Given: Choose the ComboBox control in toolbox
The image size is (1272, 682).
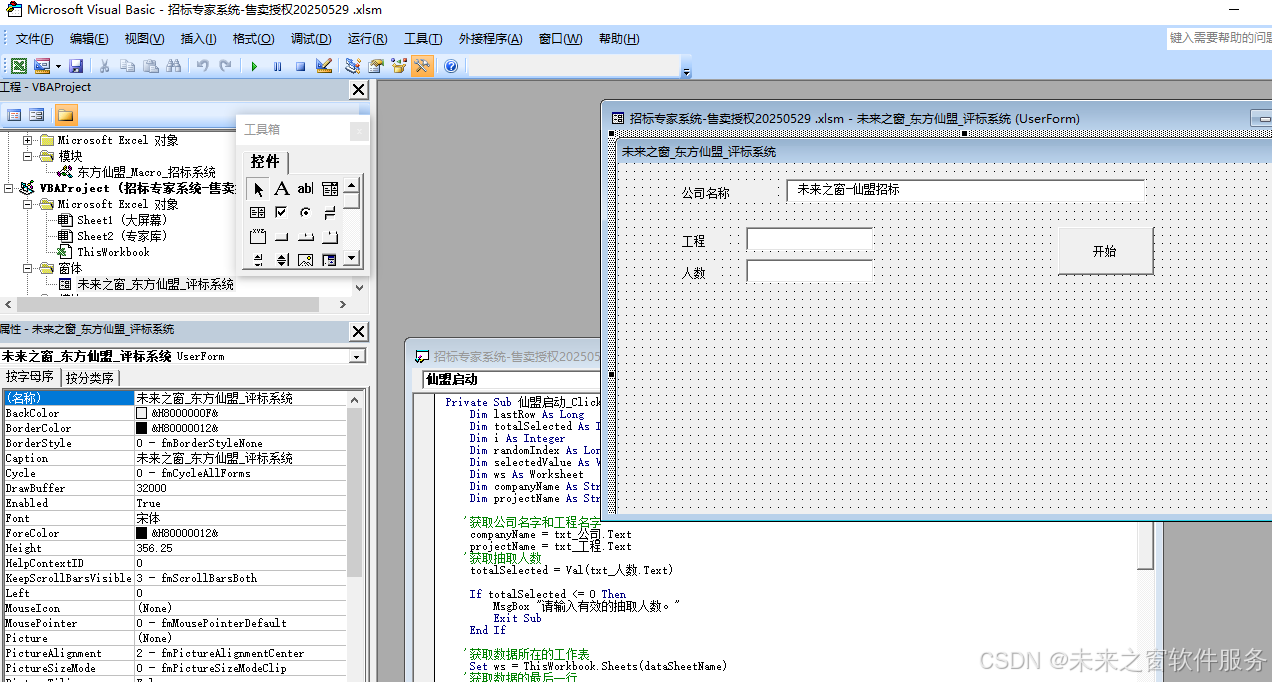Looking at the screenshot, I should click(329, 188).
